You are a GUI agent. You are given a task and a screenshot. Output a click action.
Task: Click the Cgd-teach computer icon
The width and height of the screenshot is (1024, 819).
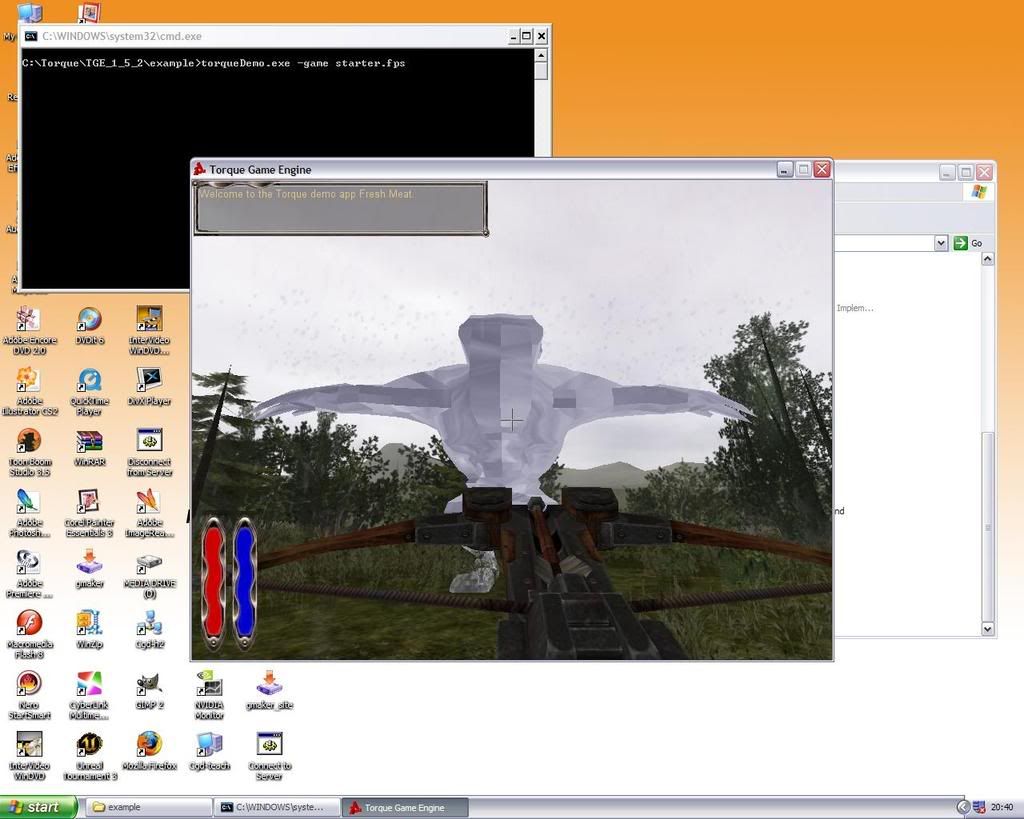coord(210,750)
